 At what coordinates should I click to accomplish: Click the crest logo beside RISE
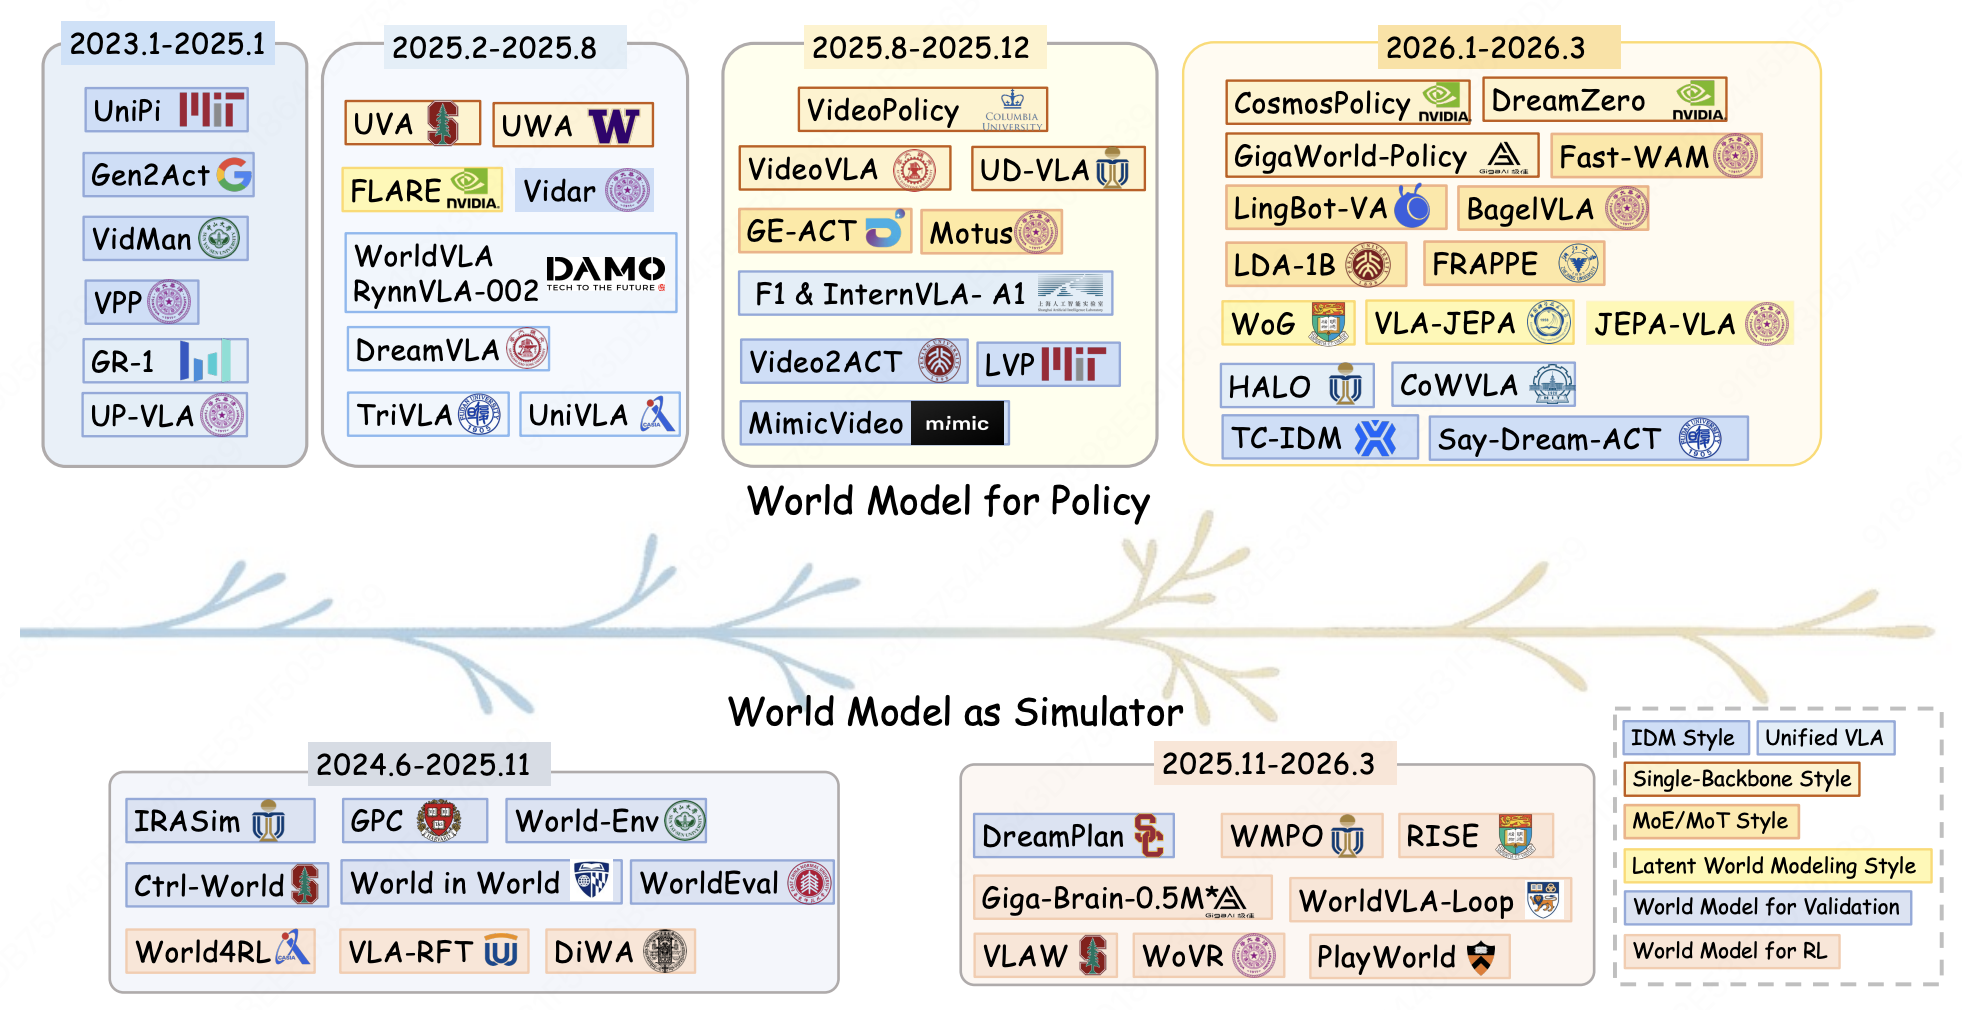tap(1515, 836)
